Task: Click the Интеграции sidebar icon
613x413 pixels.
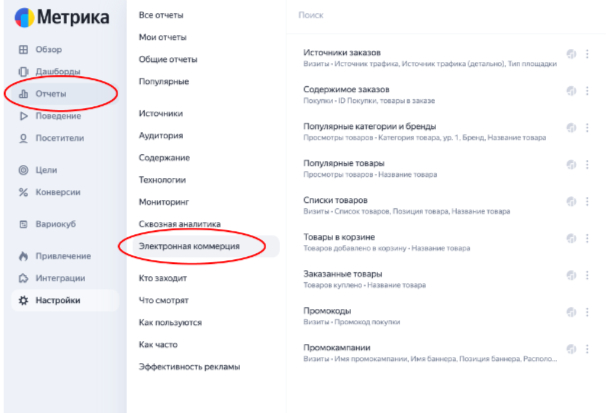Action: click(x=22, y=278)
